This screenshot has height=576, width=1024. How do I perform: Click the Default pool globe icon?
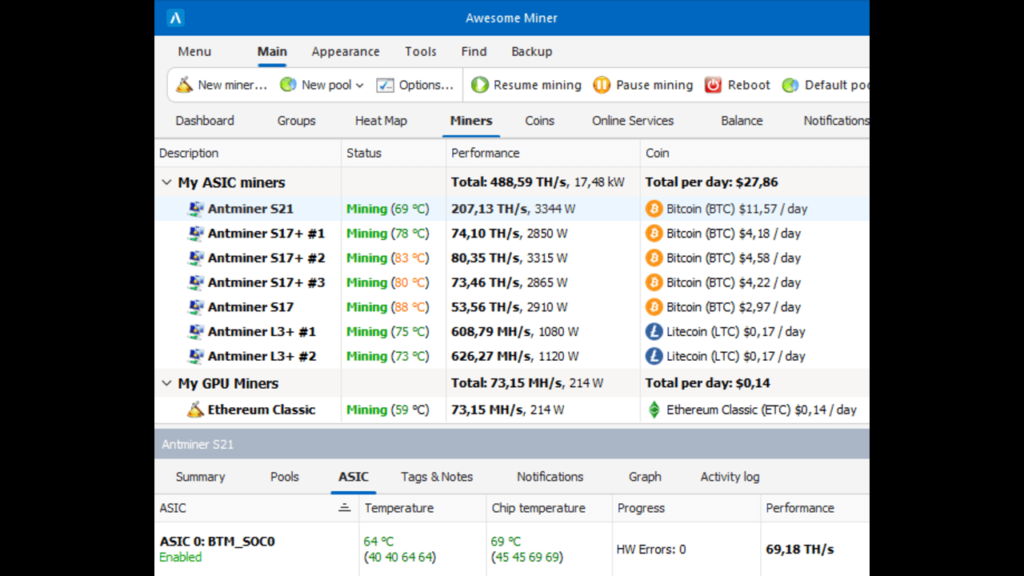[790, 84]
